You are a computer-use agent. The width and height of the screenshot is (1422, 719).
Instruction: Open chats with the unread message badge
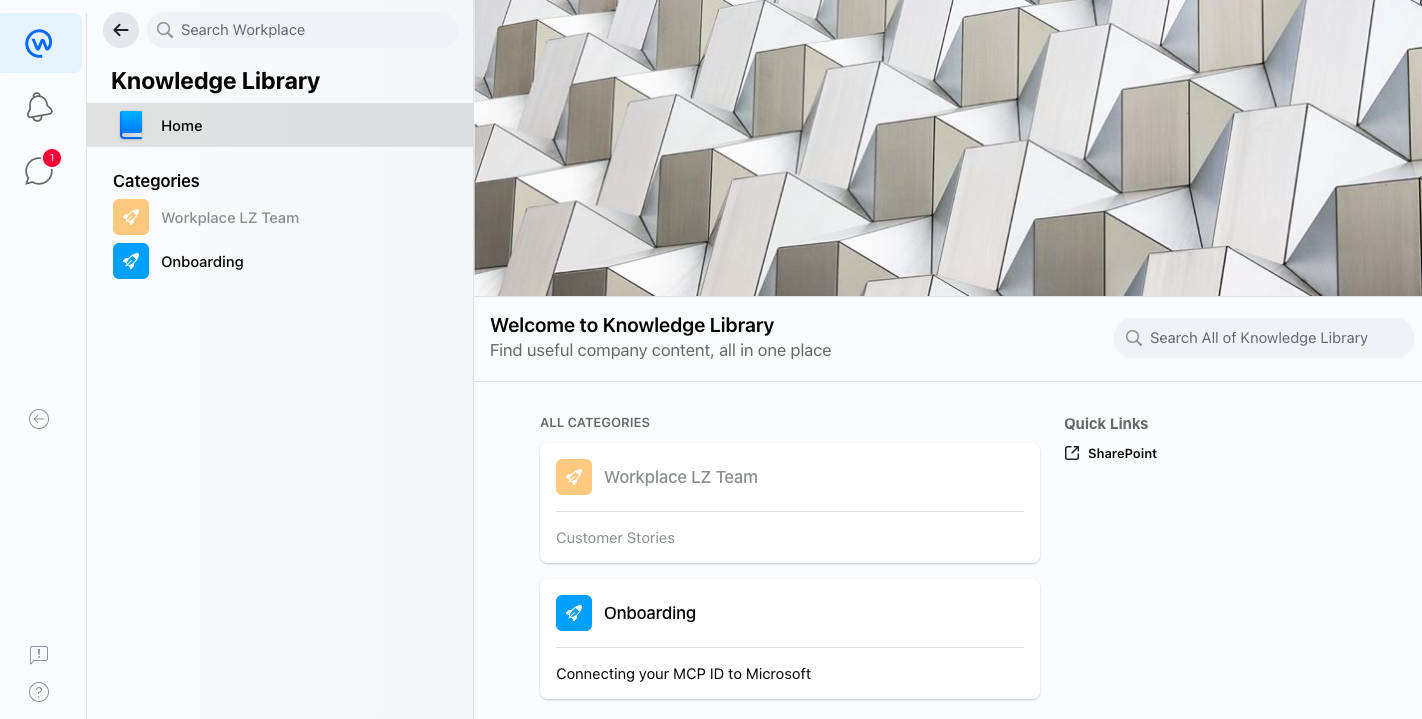pyautogui.click(x=39, y=170)
